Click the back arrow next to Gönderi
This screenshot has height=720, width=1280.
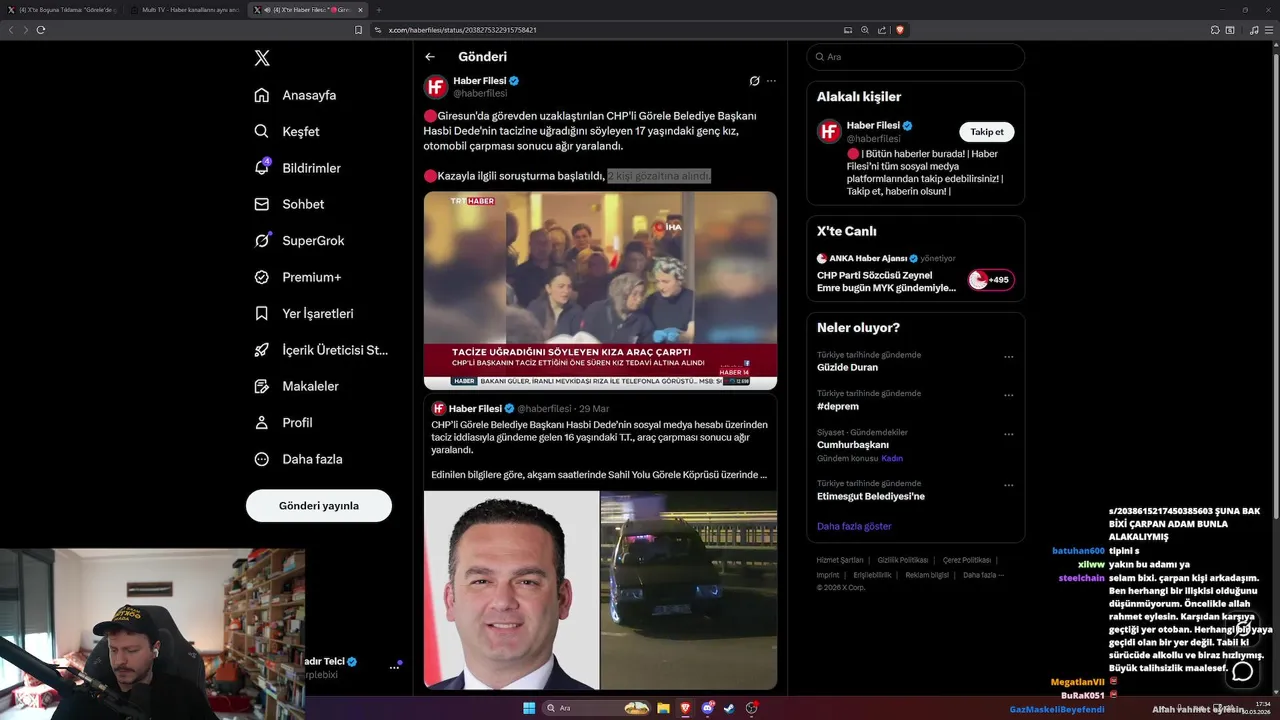[430, 57]
